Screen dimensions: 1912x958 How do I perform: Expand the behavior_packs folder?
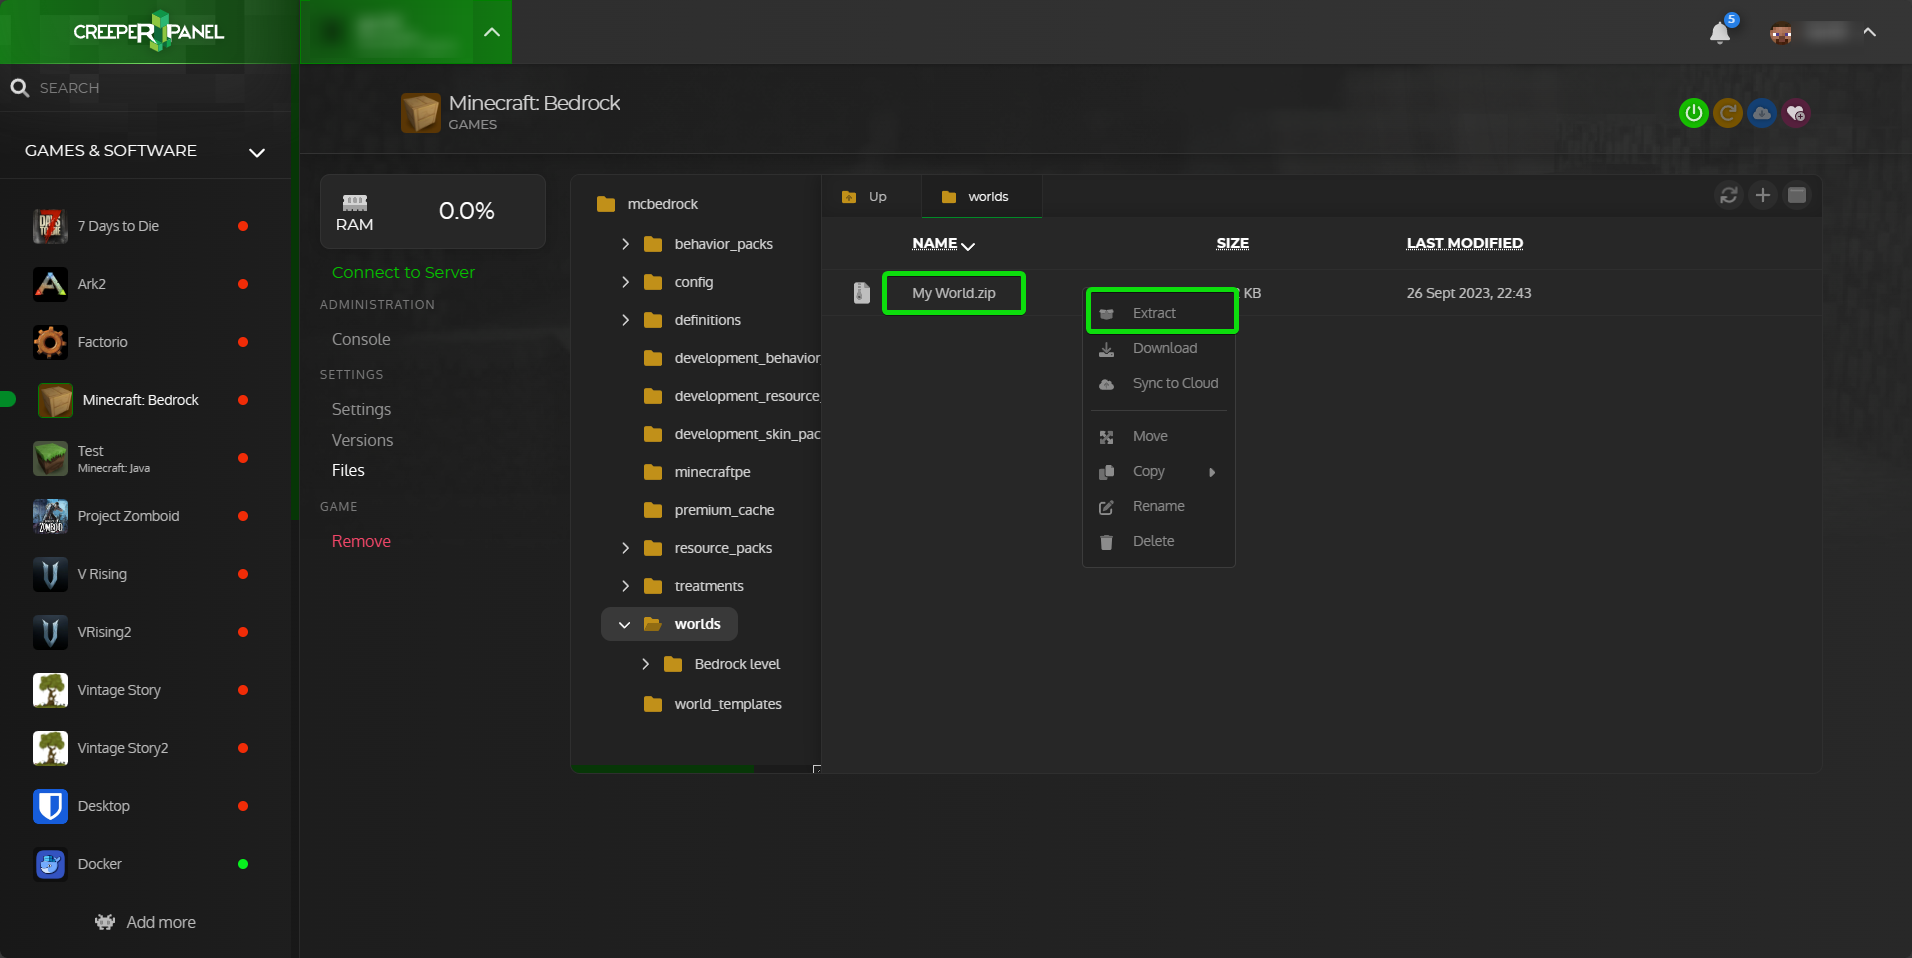point(626,244)
